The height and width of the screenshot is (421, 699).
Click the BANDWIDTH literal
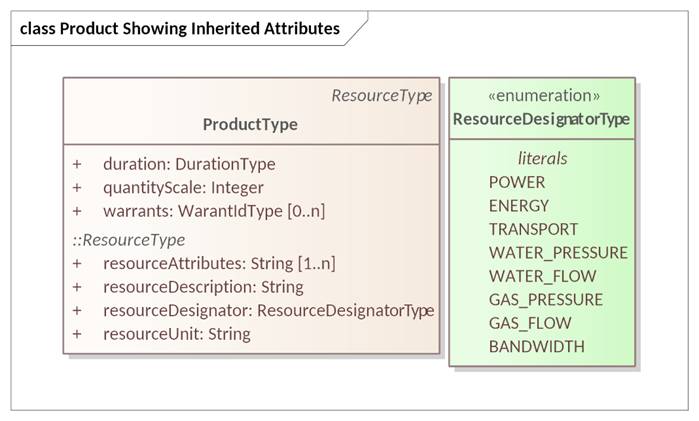click(537, 346)
